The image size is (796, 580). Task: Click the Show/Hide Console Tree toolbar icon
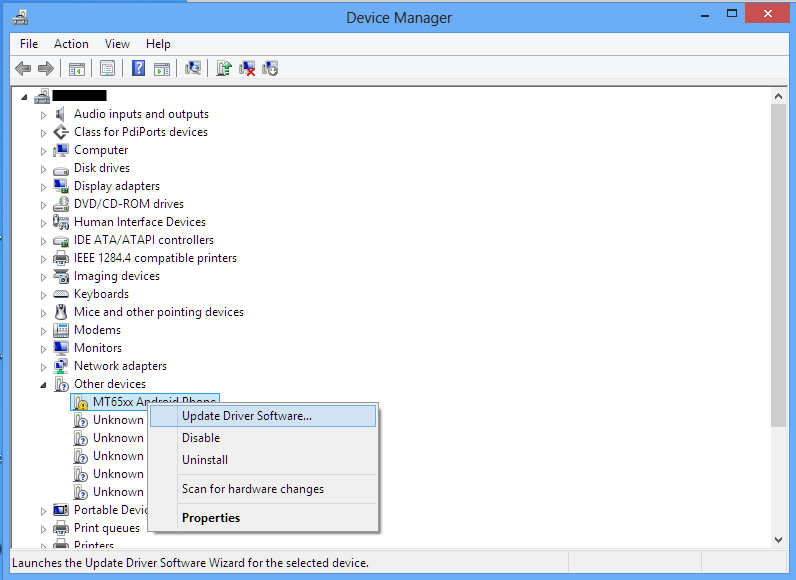[x=76, y=68]
